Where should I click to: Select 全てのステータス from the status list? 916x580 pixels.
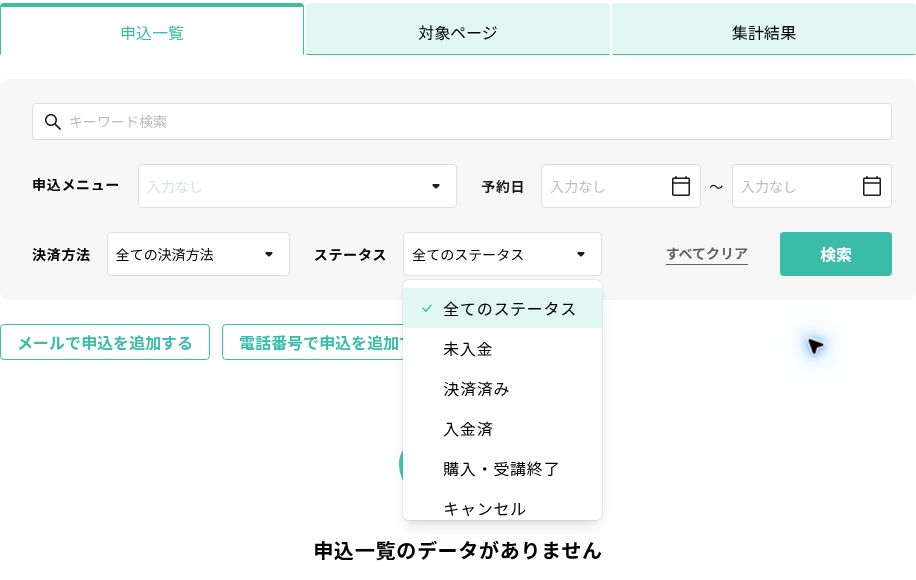[502, 308]
